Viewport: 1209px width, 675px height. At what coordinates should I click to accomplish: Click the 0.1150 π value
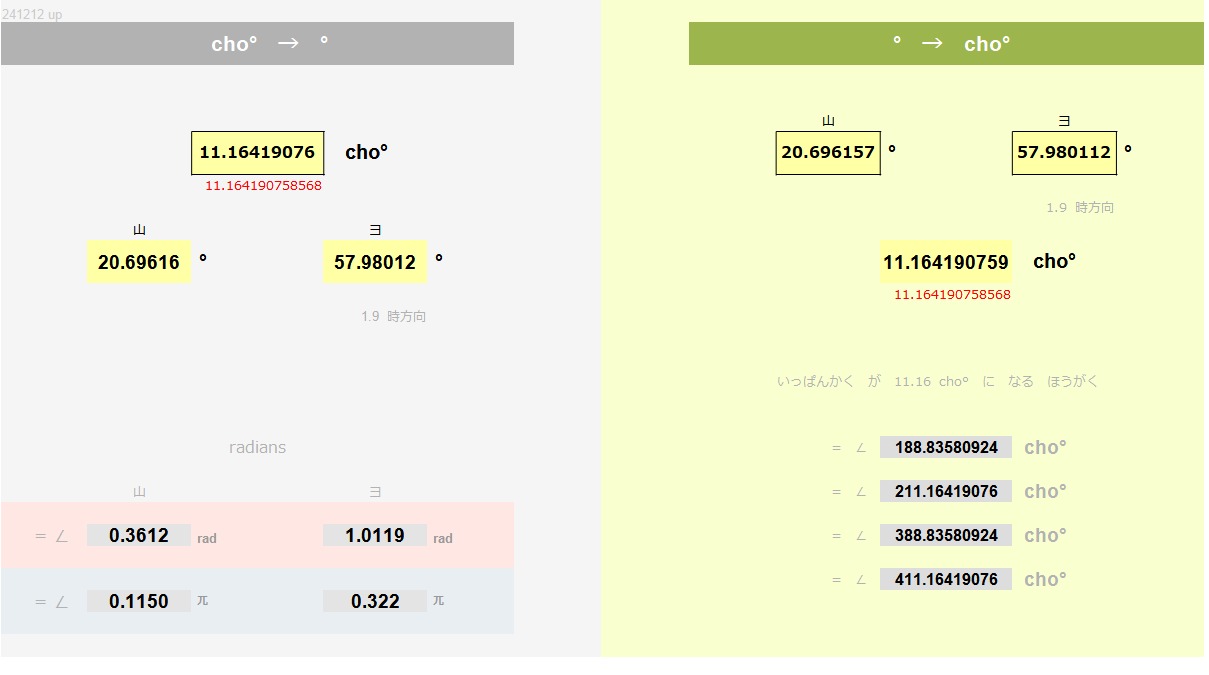[139, 601]
